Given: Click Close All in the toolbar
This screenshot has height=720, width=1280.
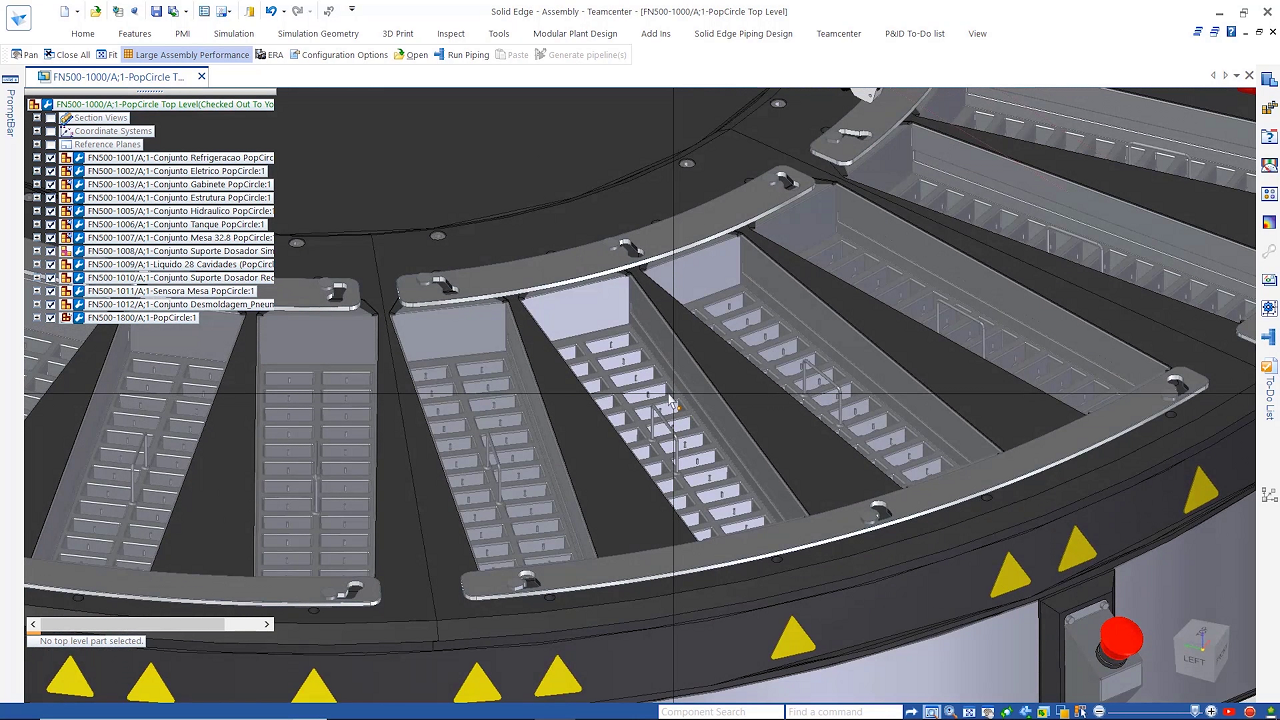Looking at the screenshot, I should pyautogui.click(x=66, y=55).
